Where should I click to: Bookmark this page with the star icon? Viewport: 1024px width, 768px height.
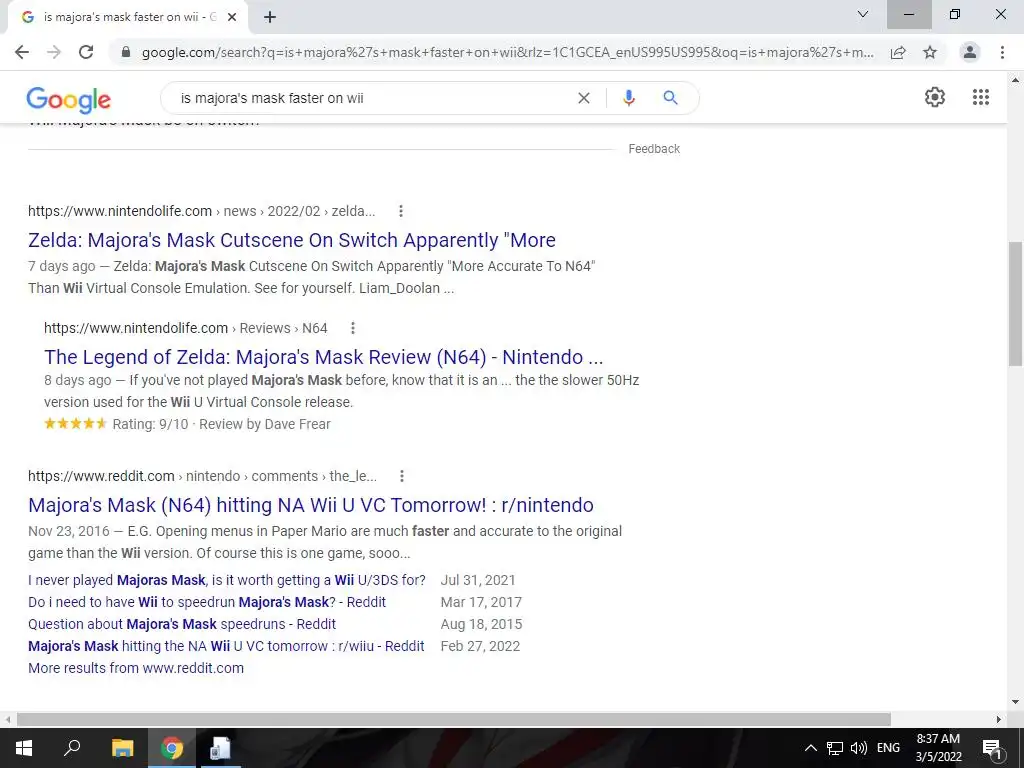(930, 52)
